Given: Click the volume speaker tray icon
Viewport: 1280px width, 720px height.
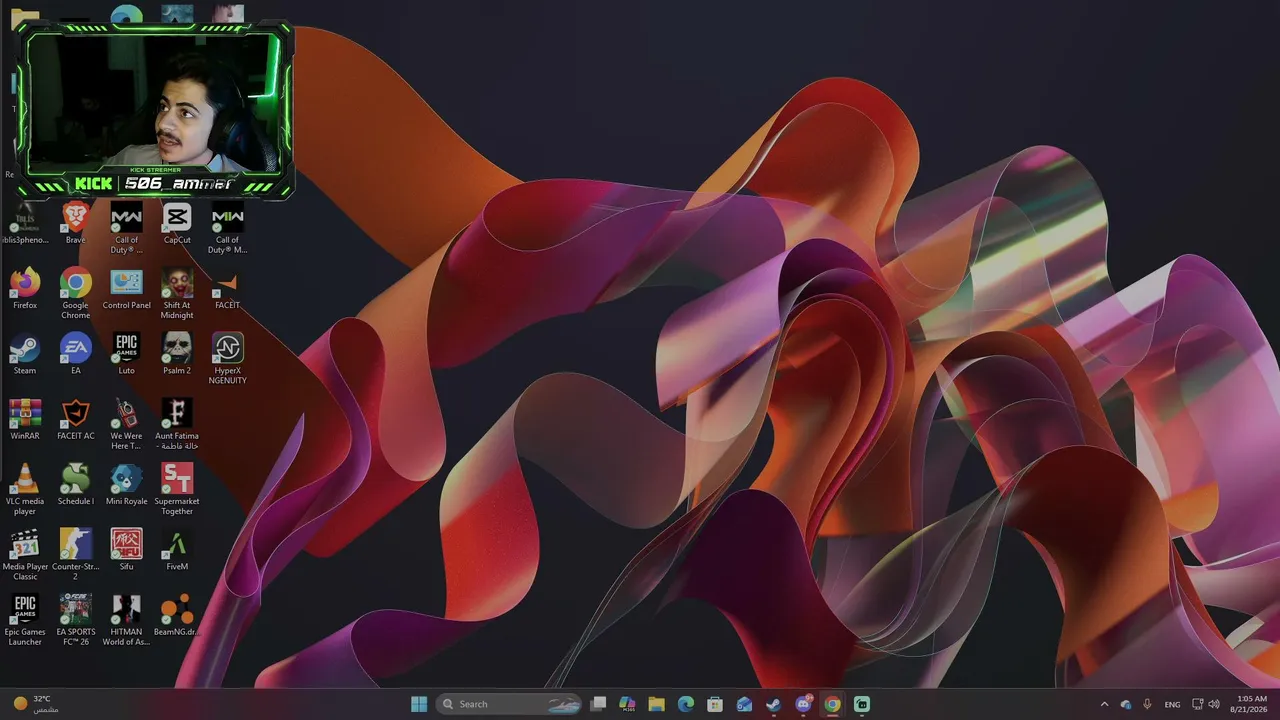Looking at the screenshot, I should (1214, 704).
